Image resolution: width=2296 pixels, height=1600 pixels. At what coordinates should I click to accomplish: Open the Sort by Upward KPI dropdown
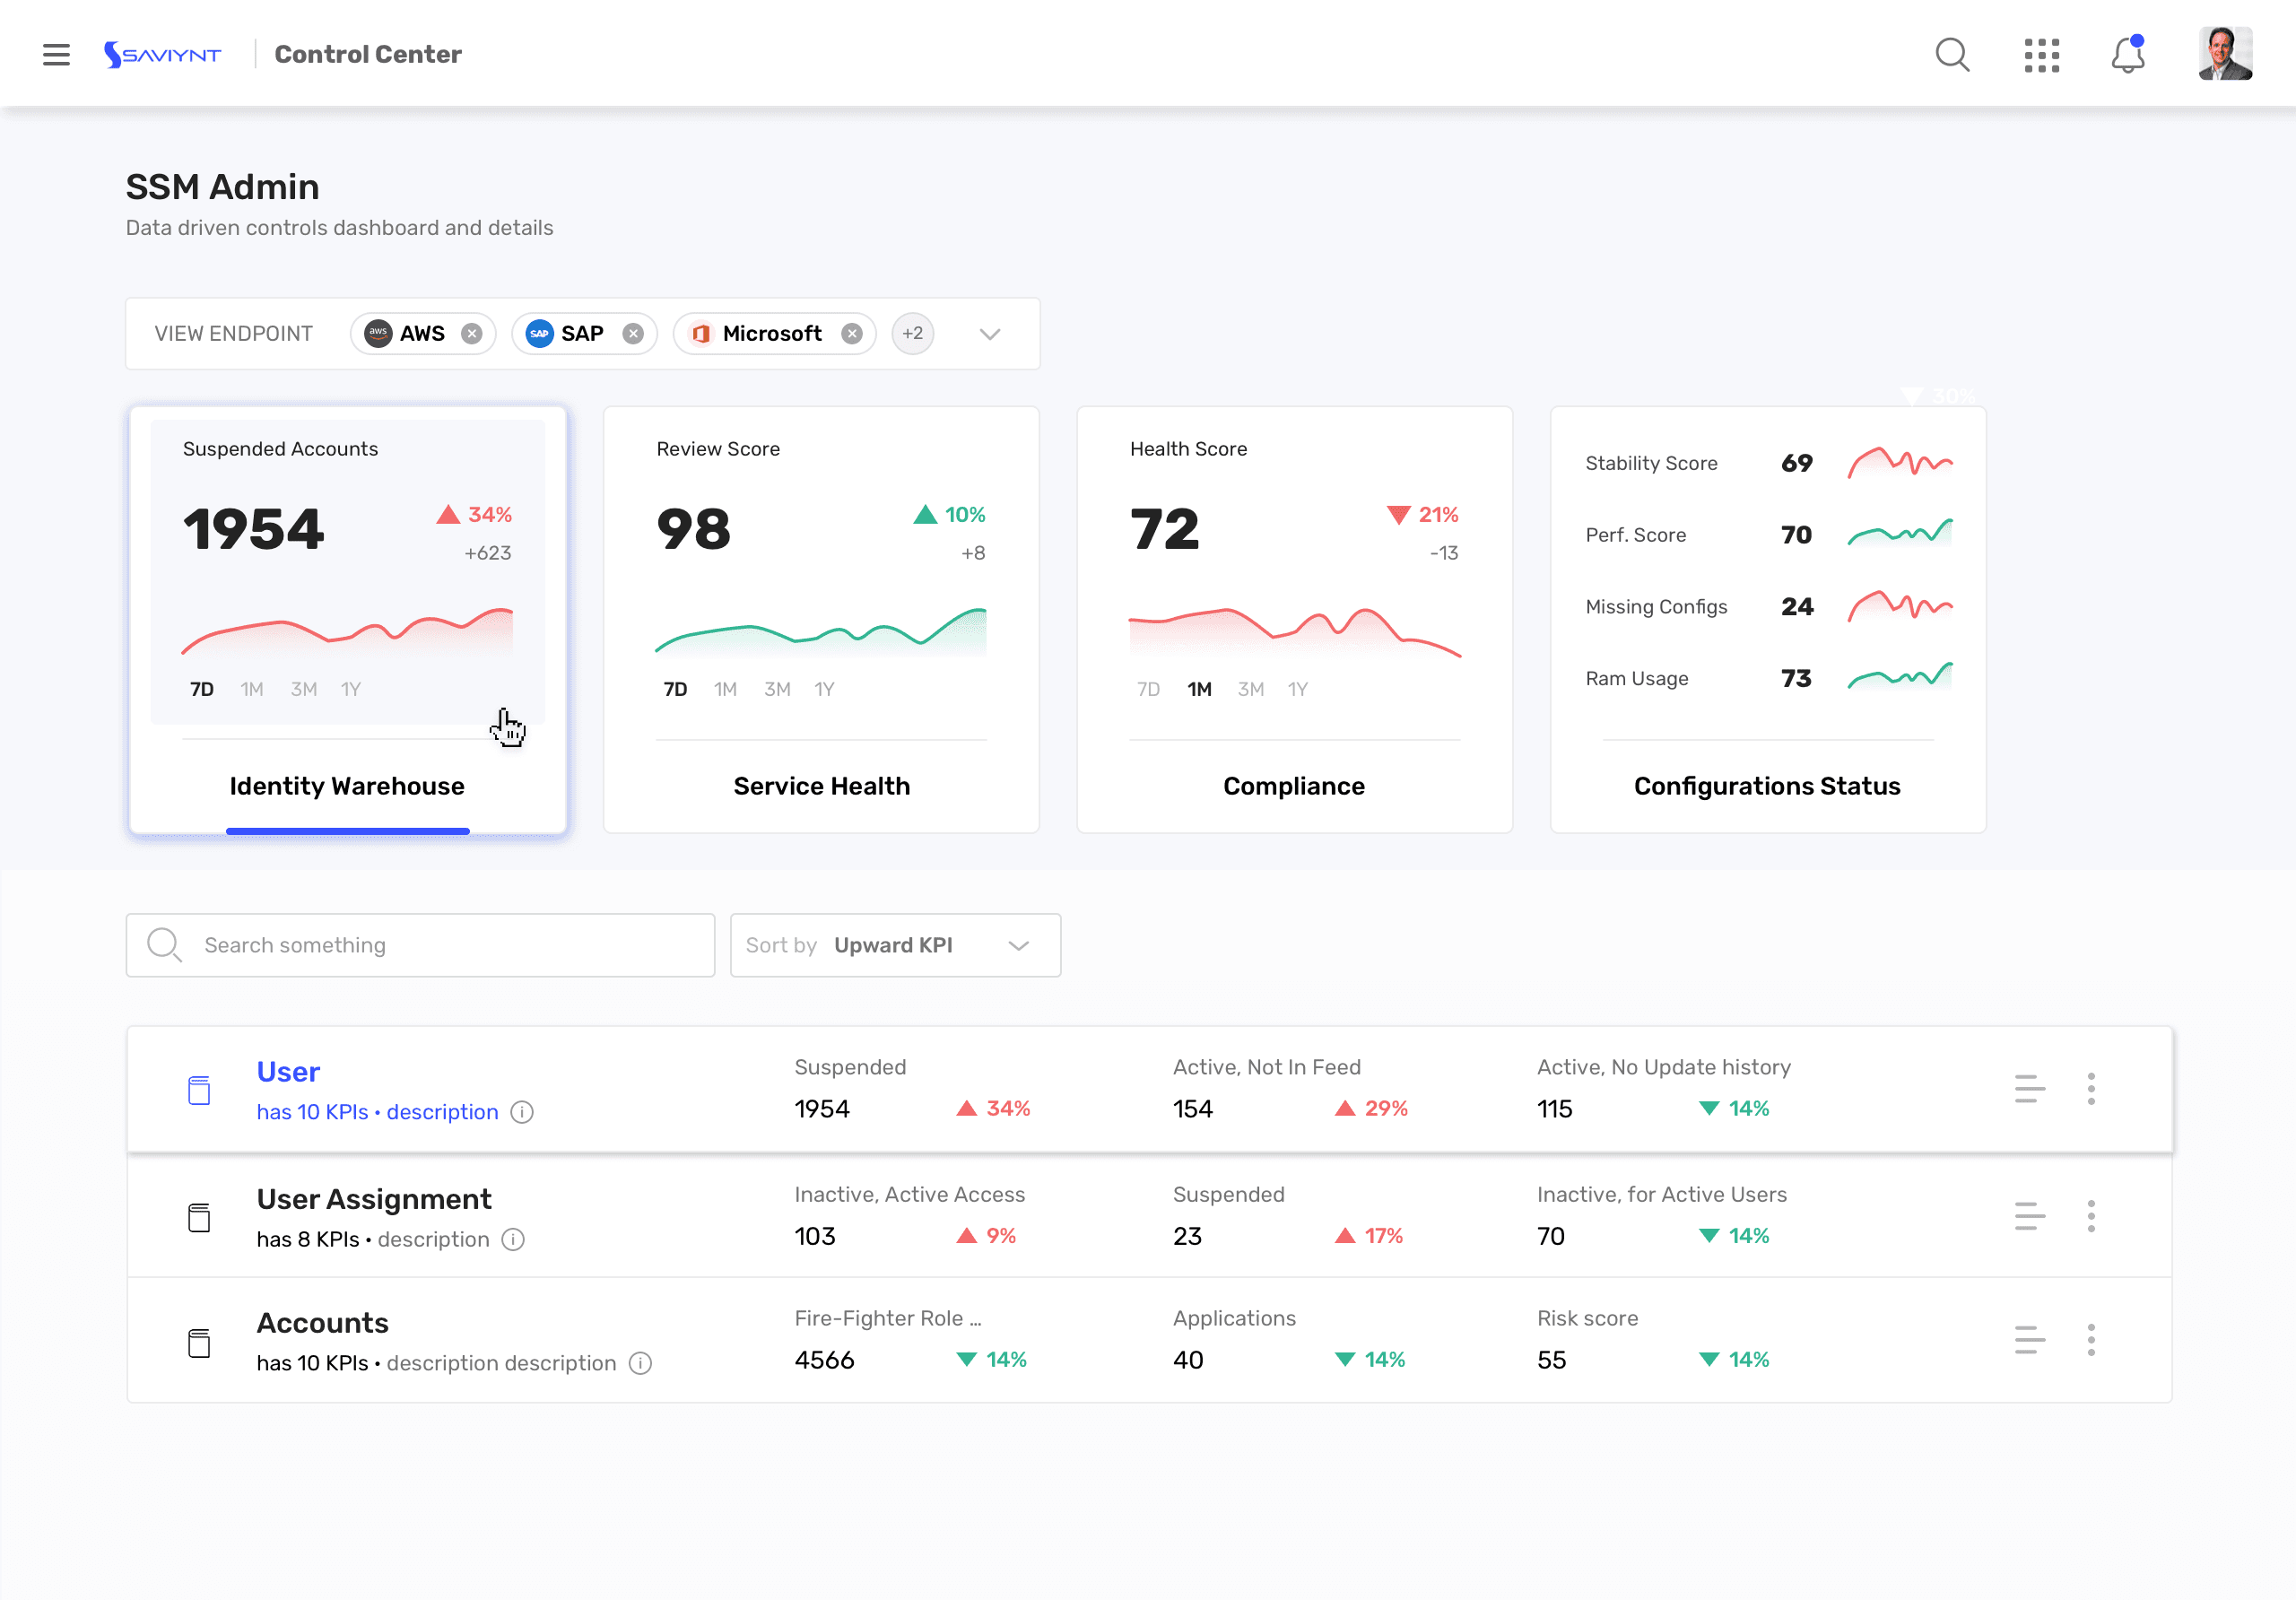pyautogui.click(x=894, y=945)
